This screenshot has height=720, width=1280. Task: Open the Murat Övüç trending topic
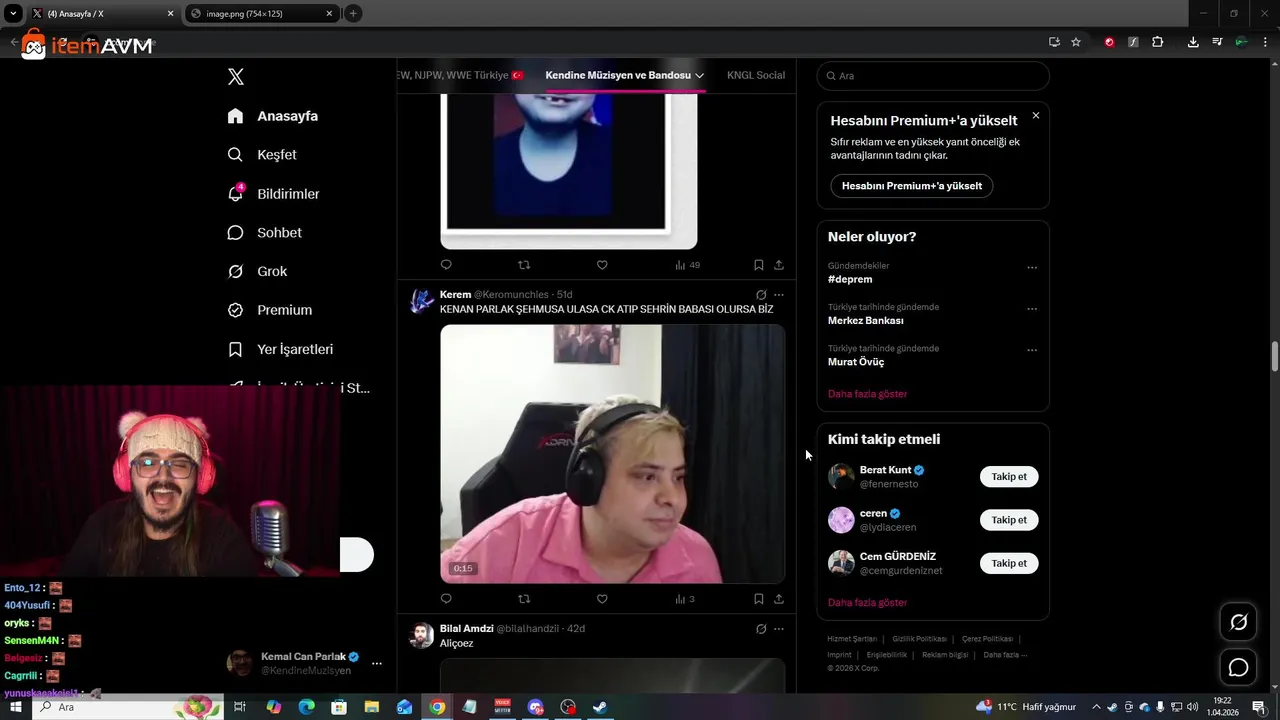click(x=856, y=362)
